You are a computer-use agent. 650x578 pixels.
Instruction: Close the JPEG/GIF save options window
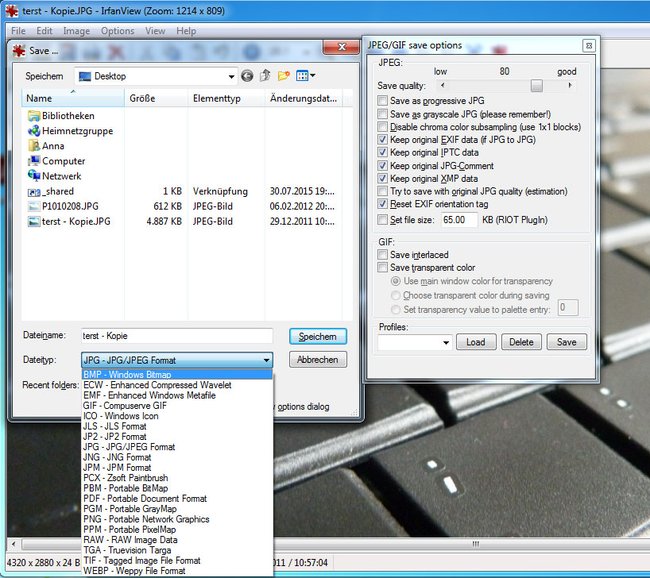[589, 45]
